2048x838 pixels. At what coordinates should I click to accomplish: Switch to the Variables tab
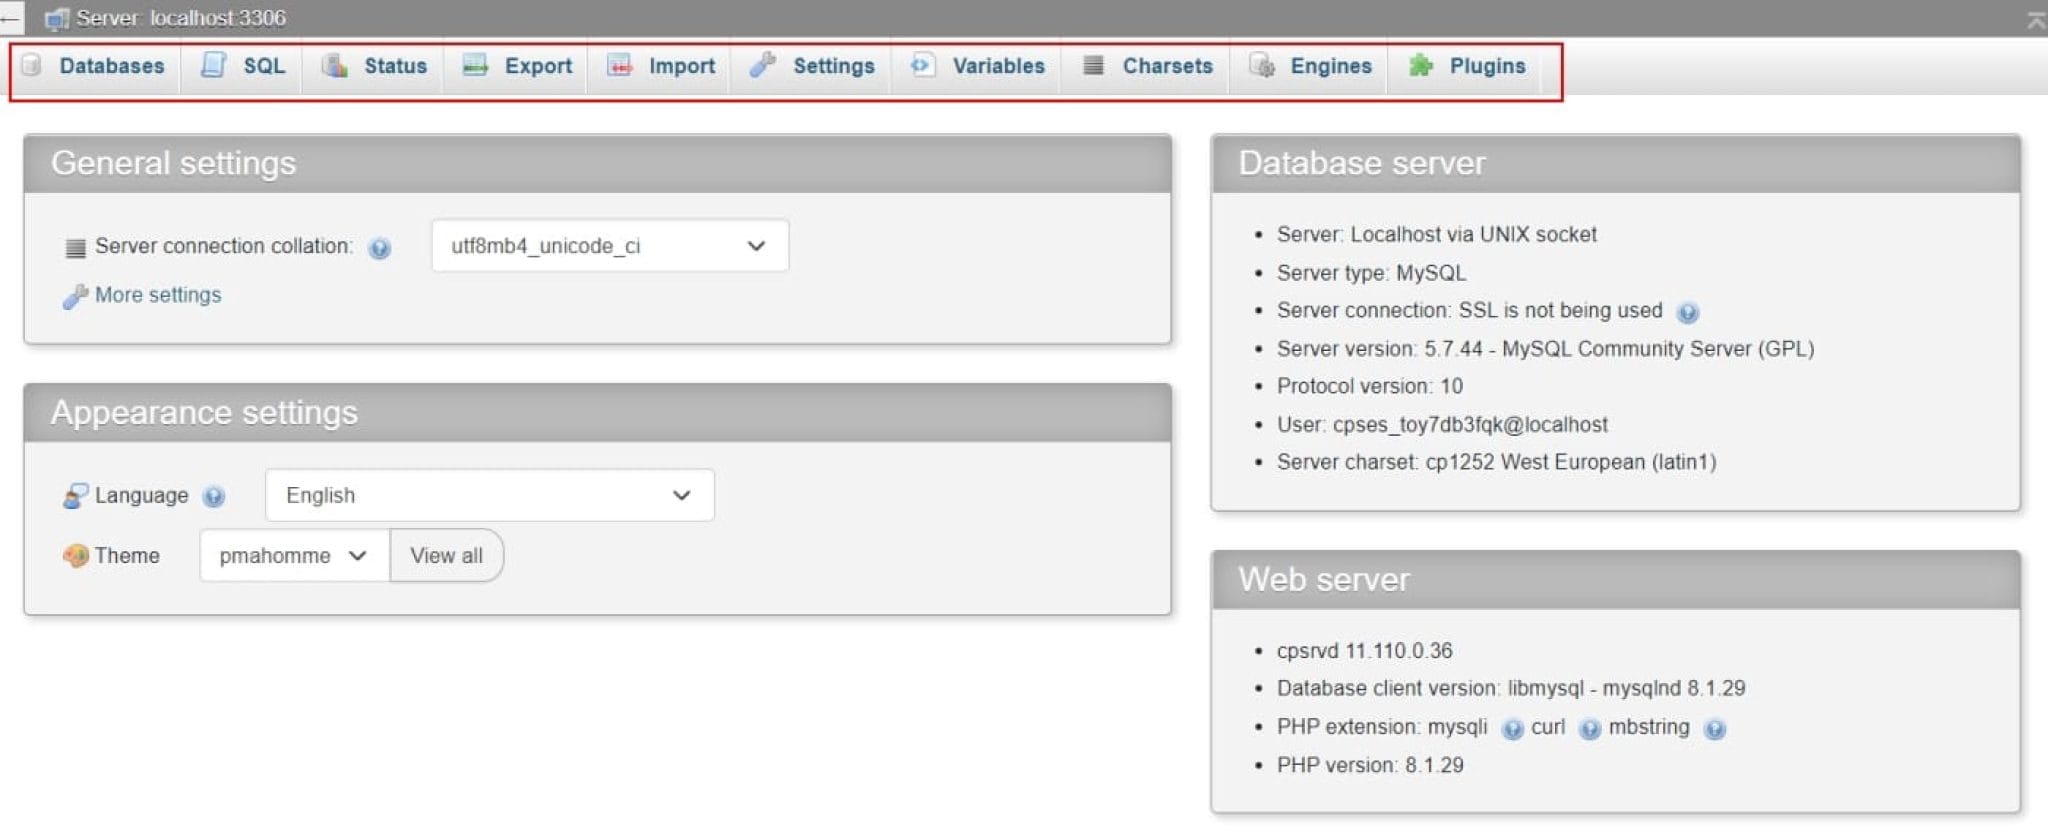977,66
